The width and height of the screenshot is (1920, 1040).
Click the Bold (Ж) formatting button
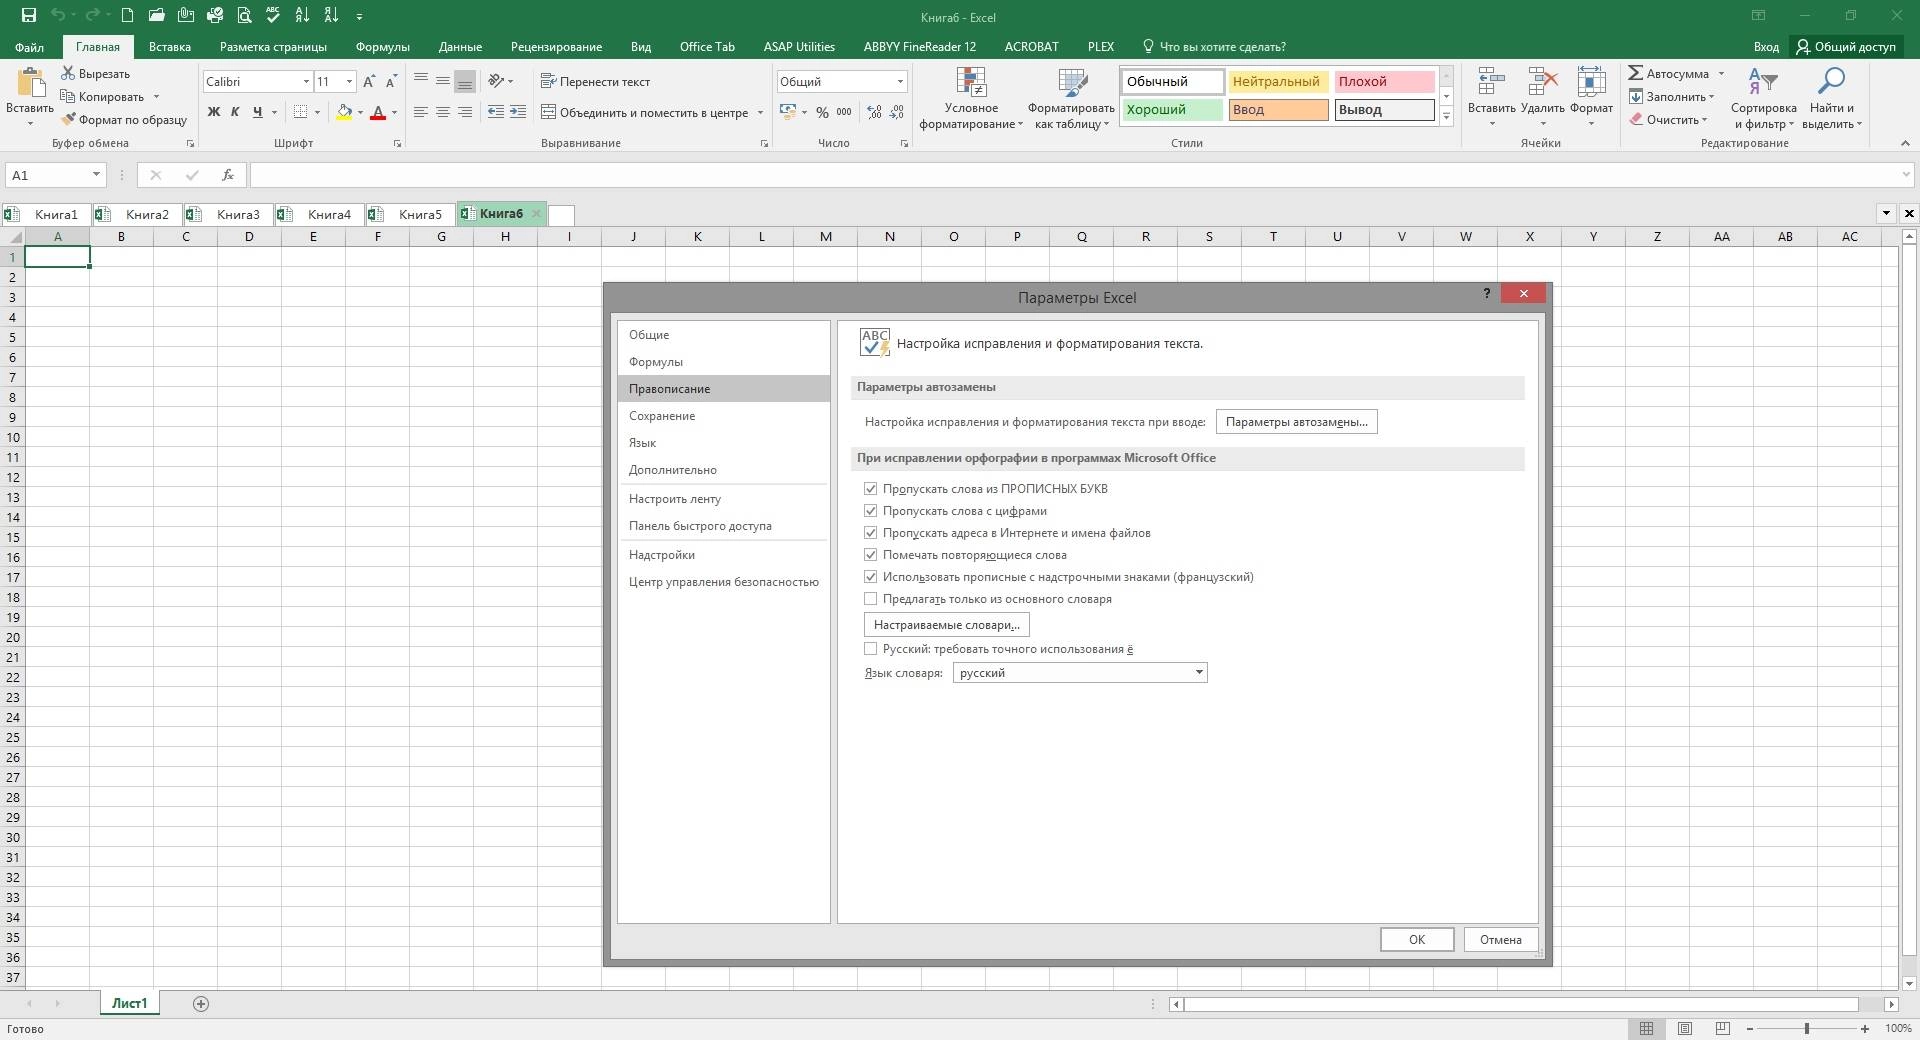coord(213,112)
